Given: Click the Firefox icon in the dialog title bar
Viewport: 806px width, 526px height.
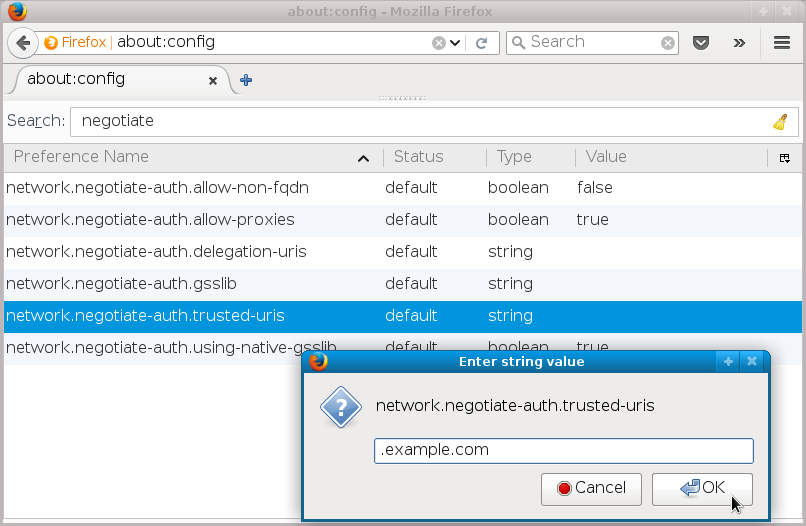Looking at the screenshot, I should point(318,362).
